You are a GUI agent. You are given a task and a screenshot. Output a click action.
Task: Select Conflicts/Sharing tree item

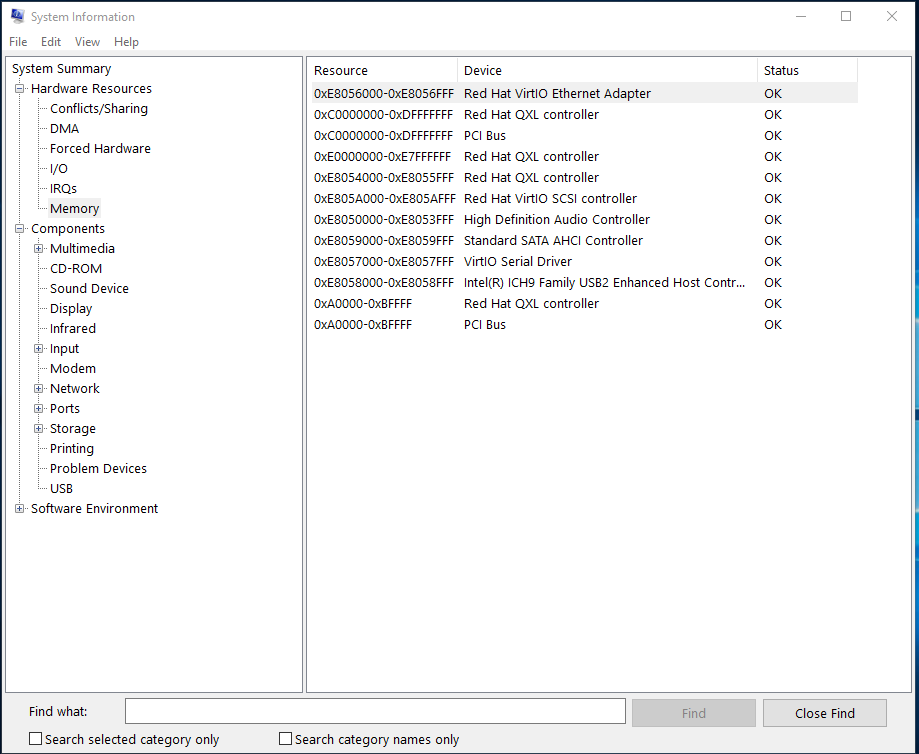tap(99, 108)
